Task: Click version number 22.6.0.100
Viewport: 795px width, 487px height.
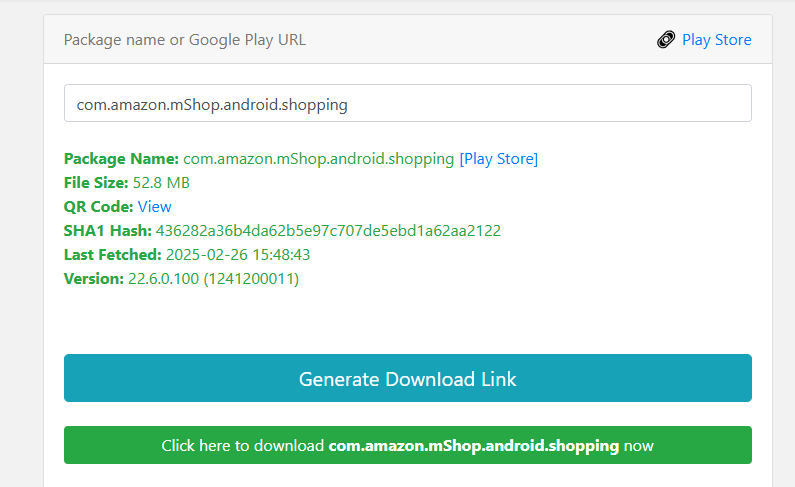Action: point(163,279)
